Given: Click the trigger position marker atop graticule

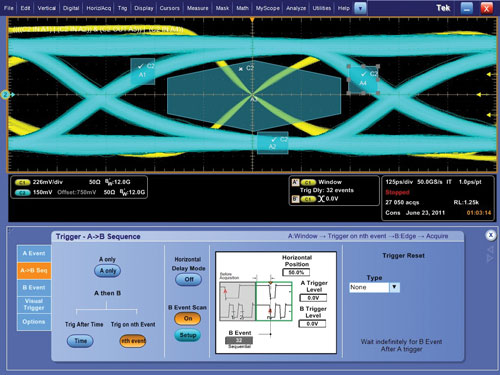Looking at the screenshot, I should (252, 20).
